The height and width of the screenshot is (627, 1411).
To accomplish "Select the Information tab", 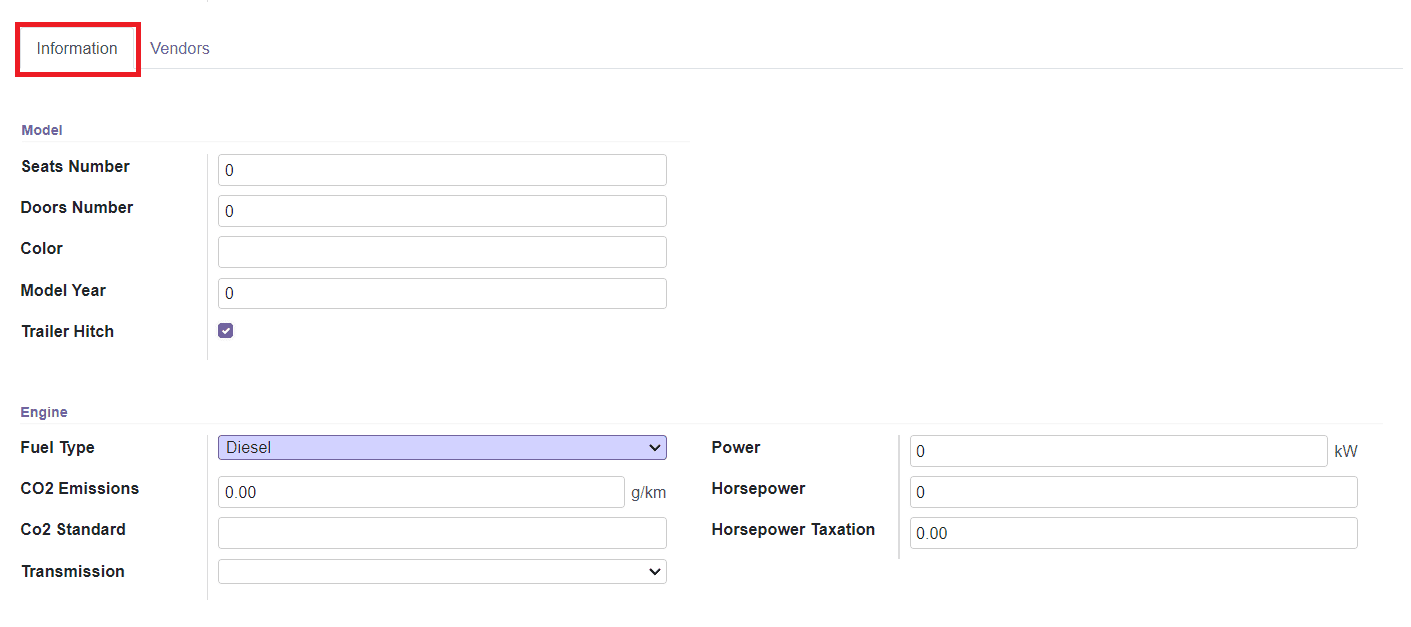I will tap(76, 48).
